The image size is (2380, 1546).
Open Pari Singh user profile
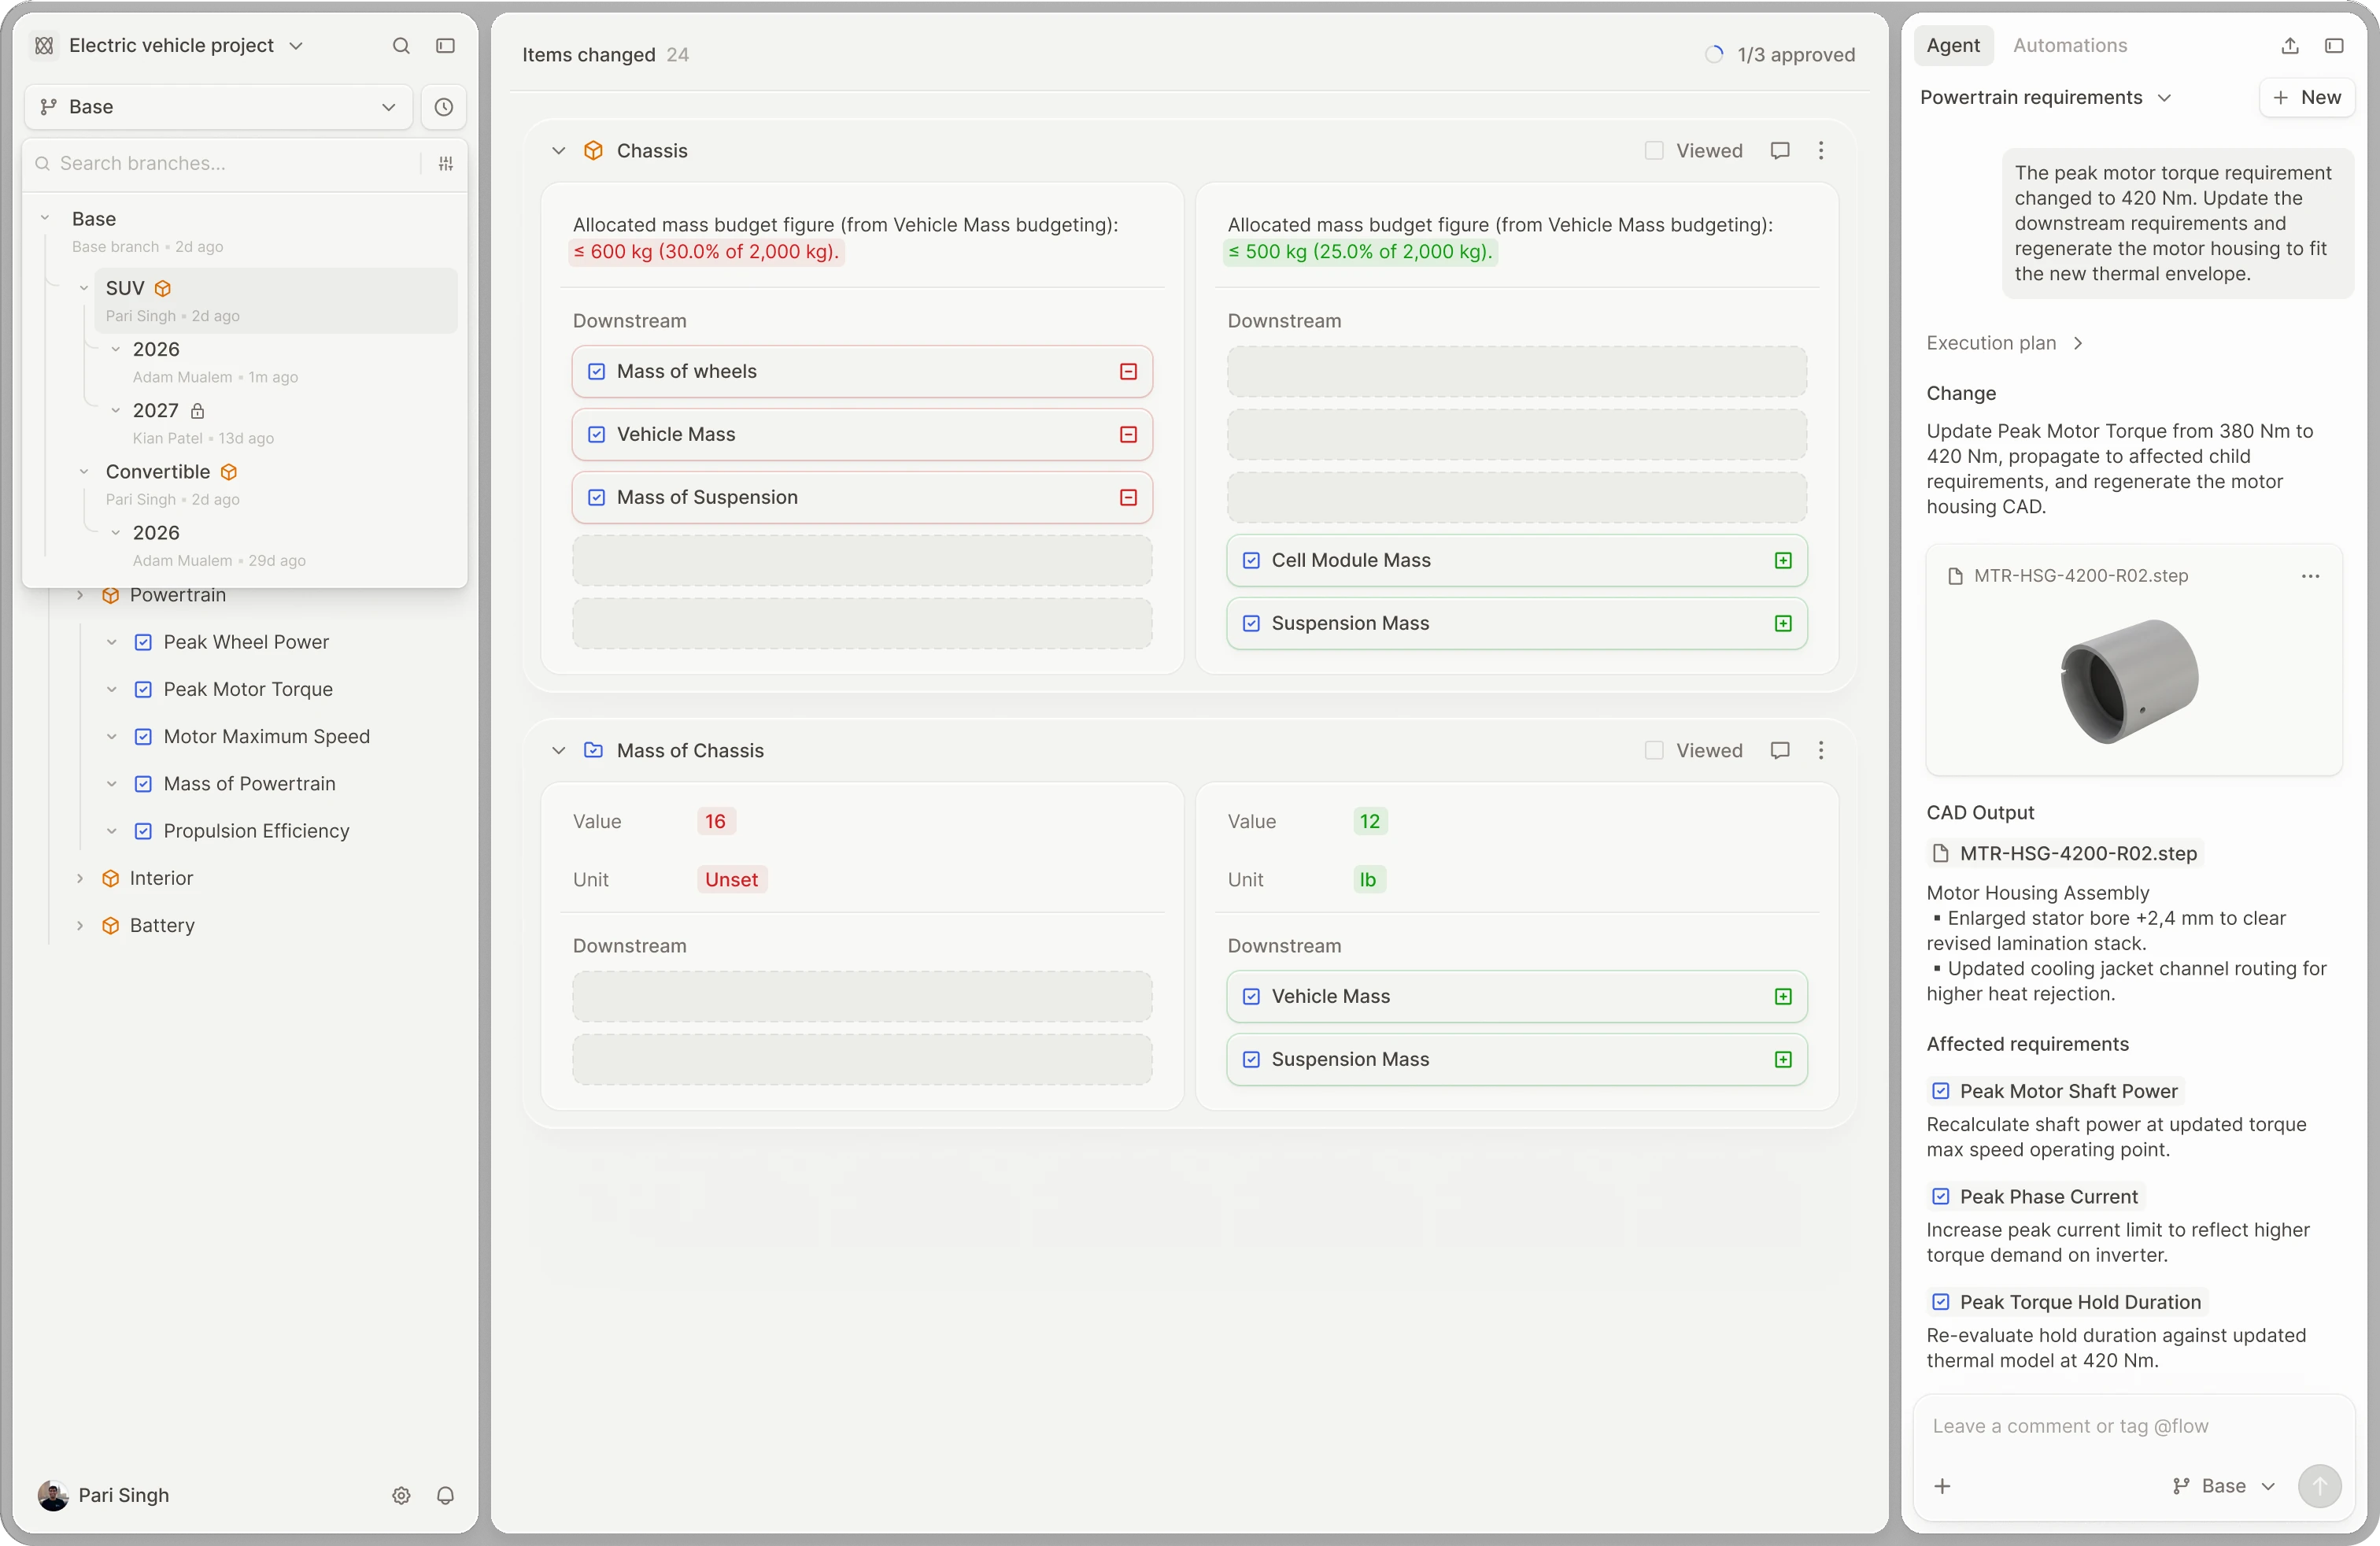tap(104, 1496)
